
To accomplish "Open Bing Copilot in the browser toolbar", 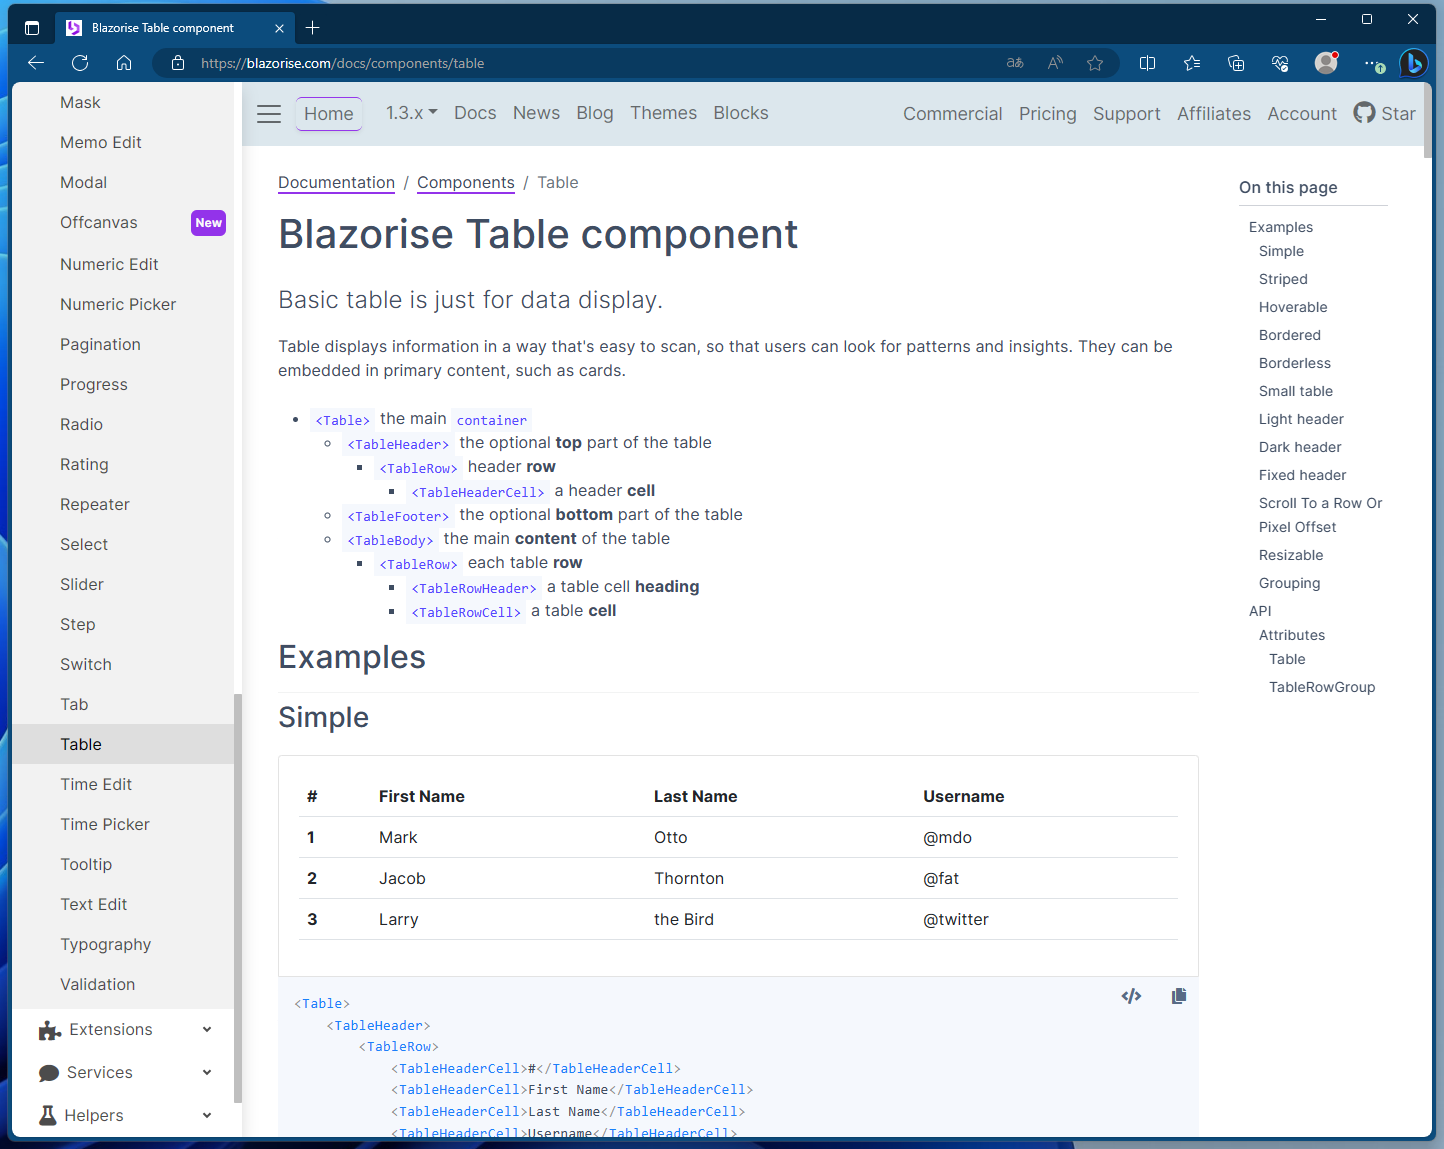I will pos(1413,63).
